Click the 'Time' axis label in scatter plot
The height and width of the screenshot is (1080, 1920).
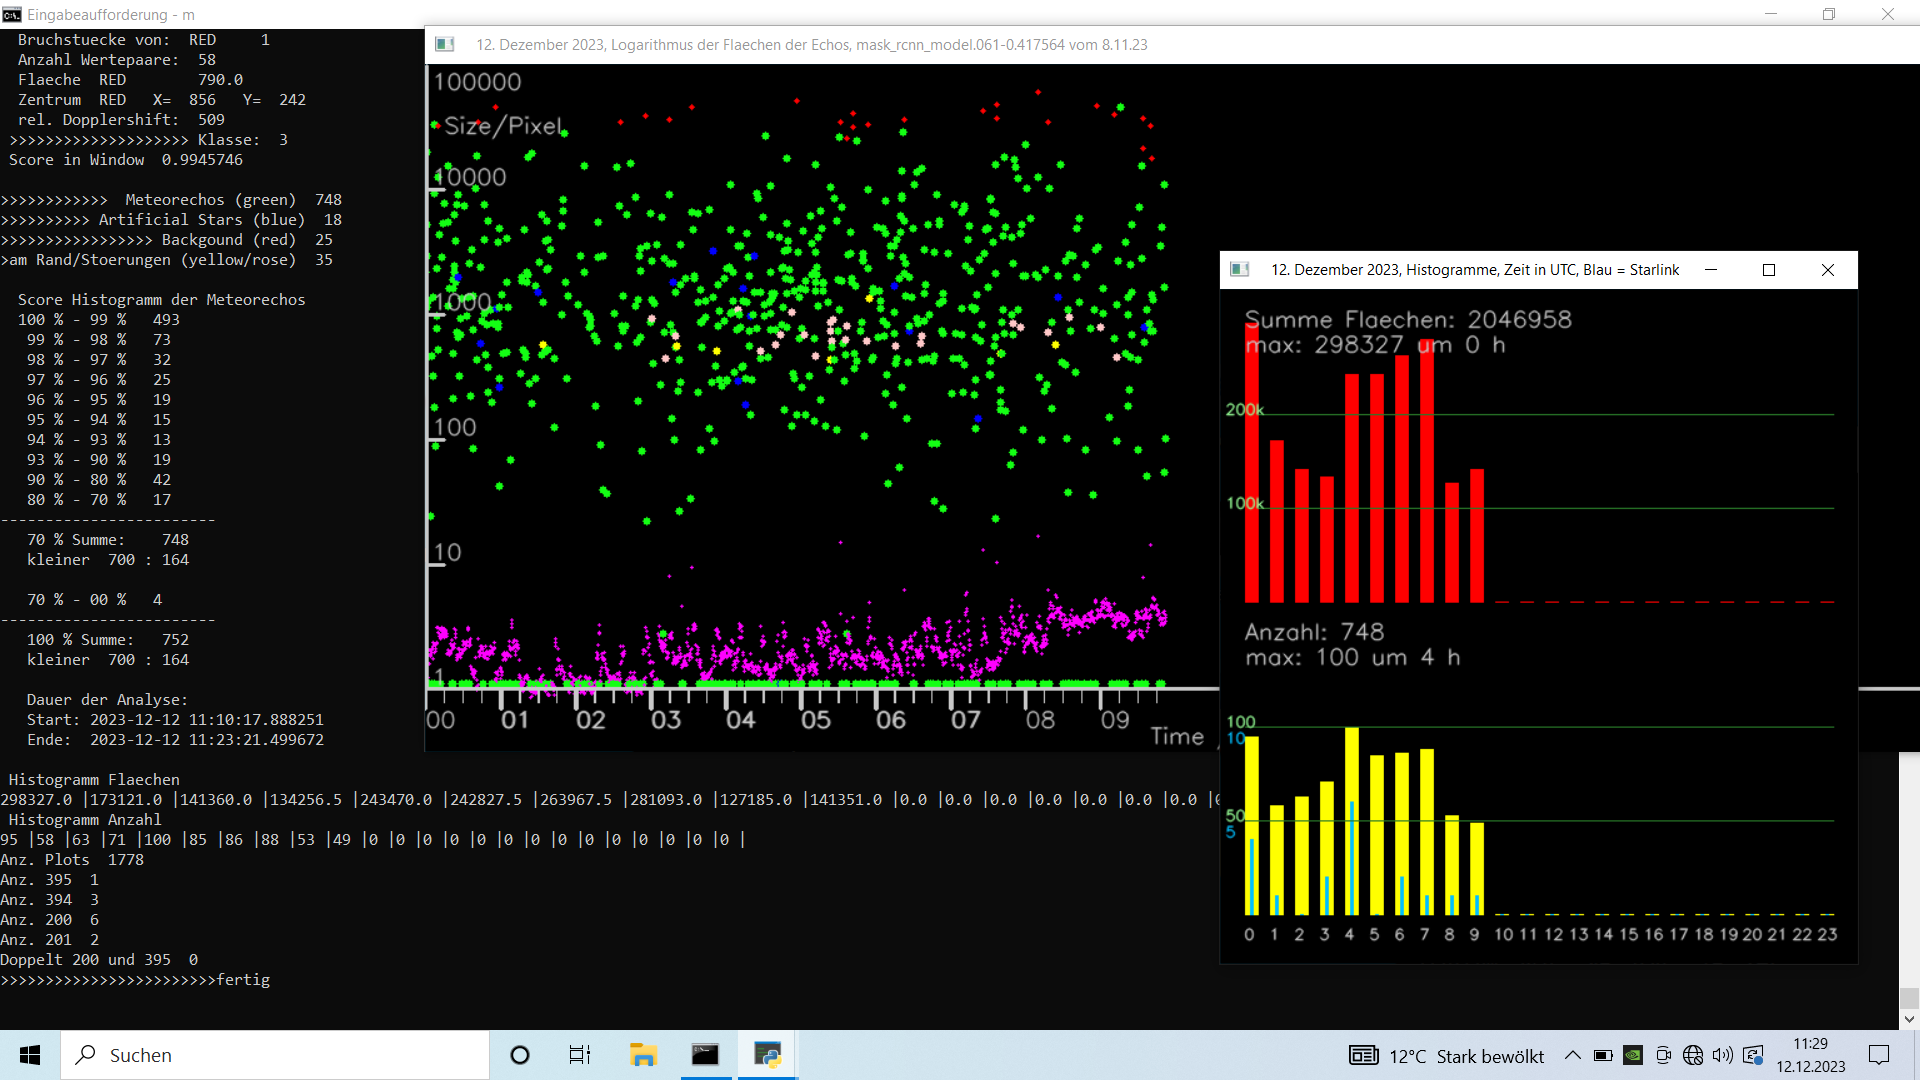[x=1177, y=737]
